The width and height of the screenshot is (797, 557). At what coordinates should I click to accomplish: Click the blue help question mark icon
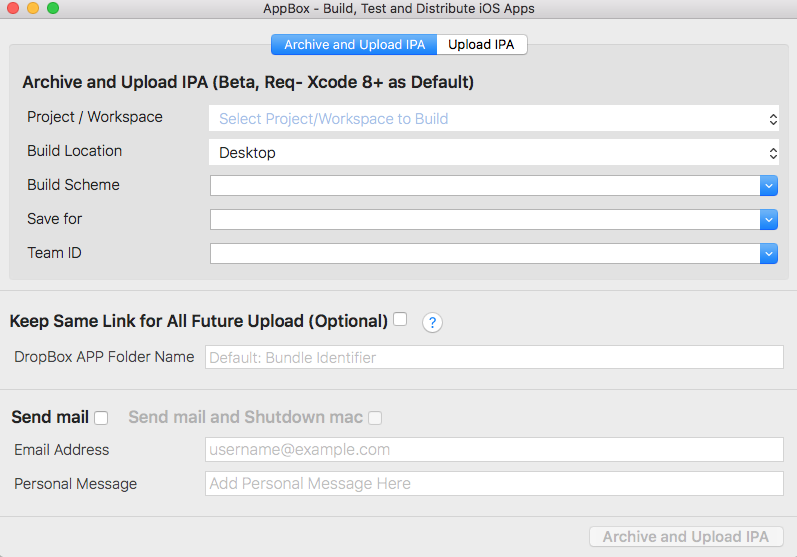(x=432, y=322)
